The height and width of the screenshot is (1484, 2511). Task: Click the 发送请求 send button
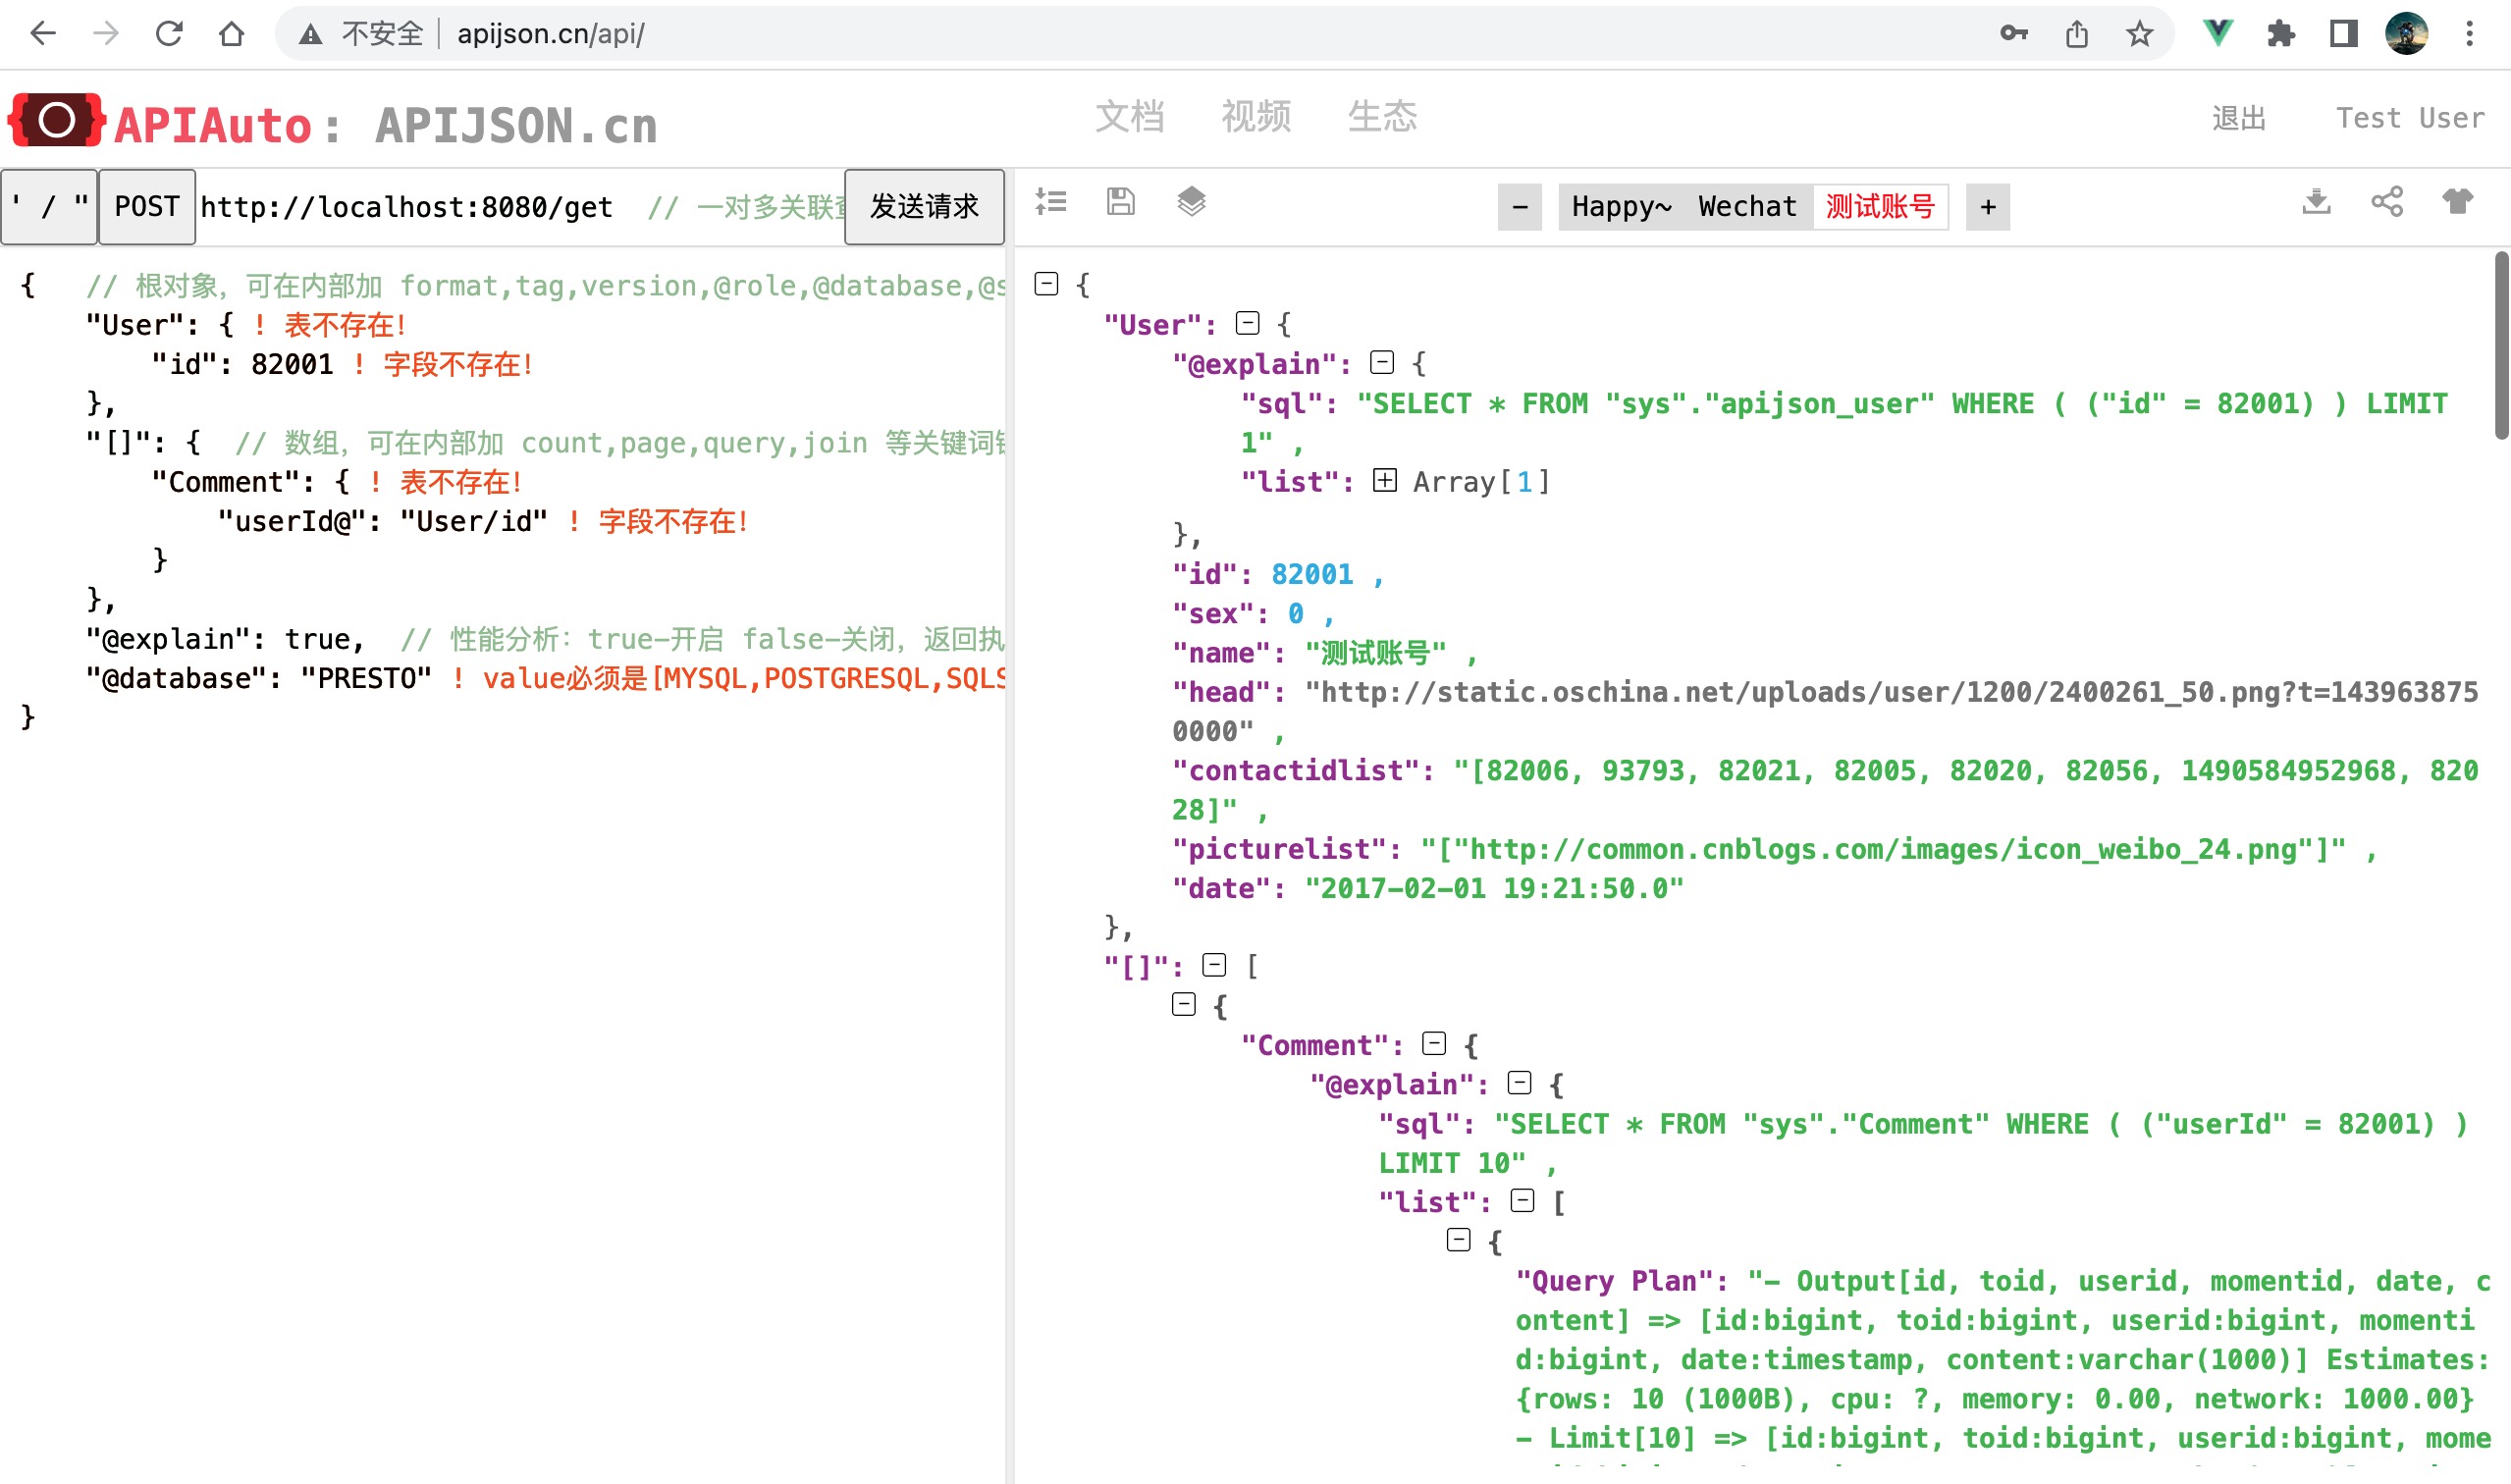click(x=924, y=206)
